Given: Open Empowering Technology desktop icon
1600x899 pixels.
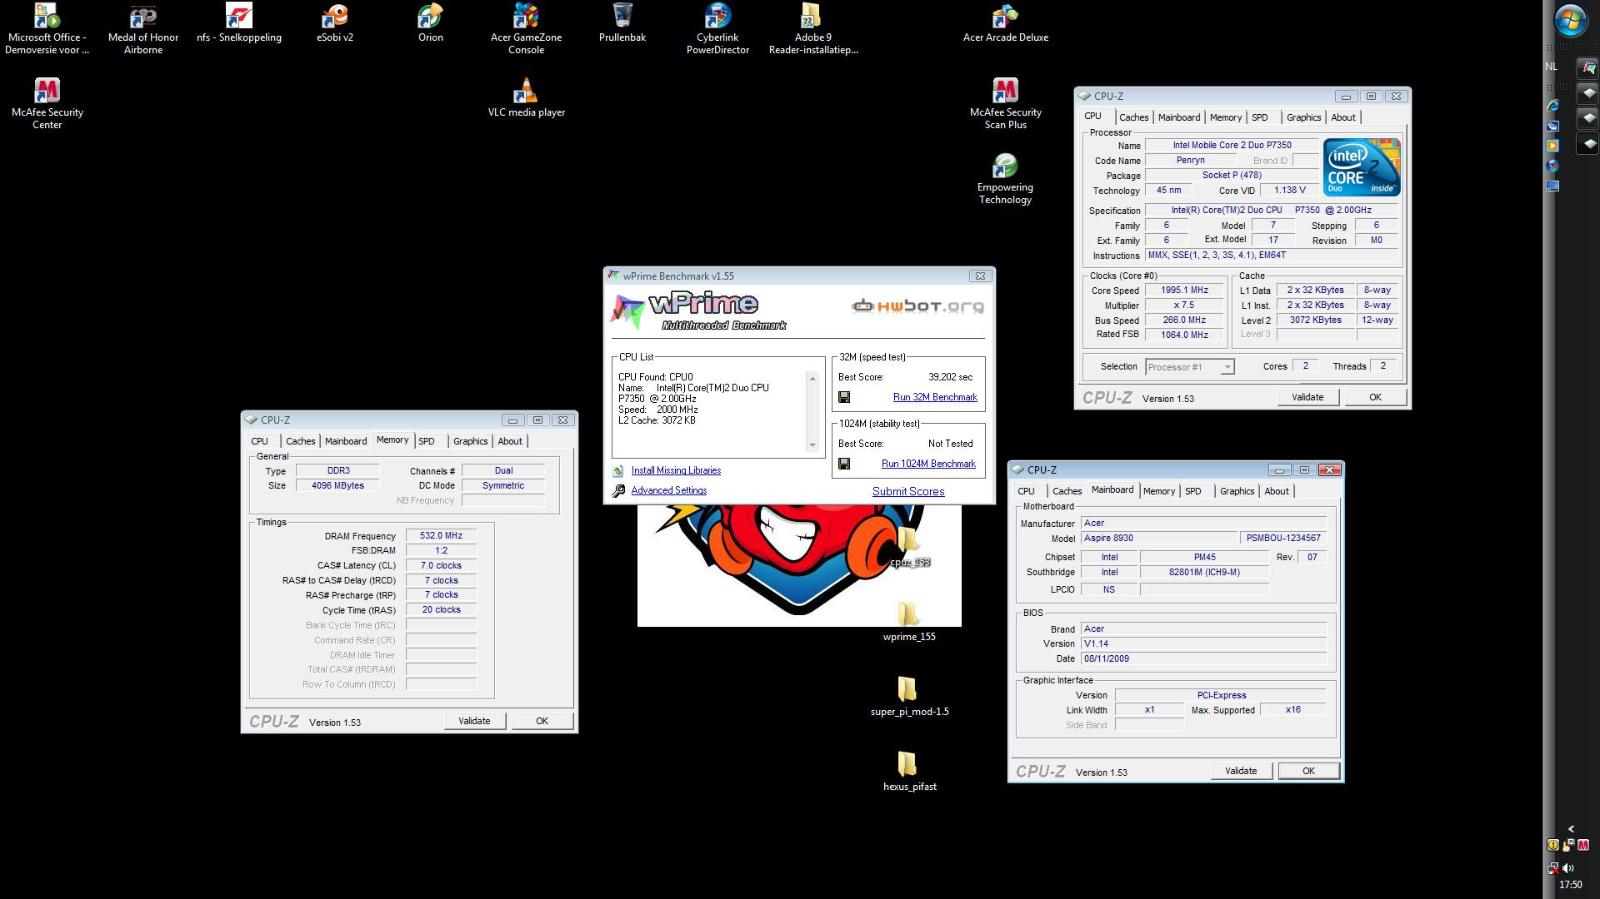Looking at the screenshot, I should pyautogui.click(x=1005, y=179).
